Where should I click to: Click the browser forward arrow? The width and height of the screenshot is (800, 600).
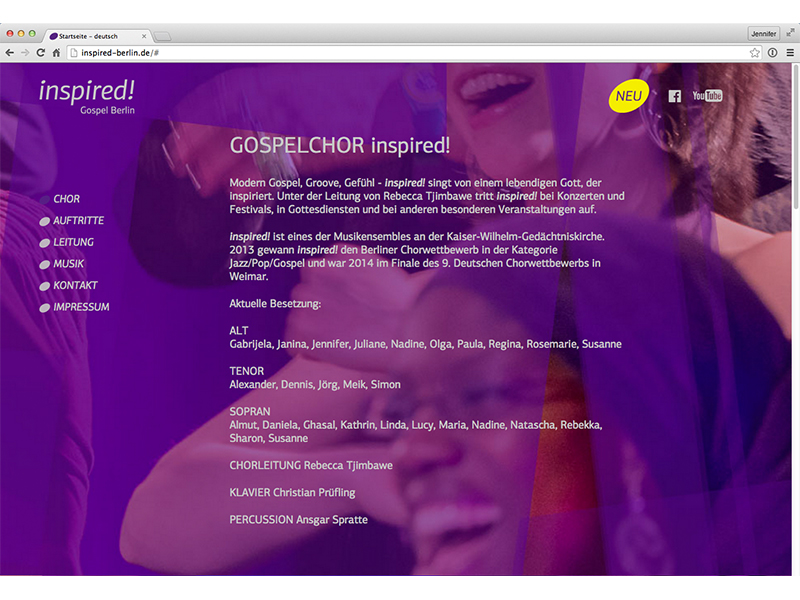25,53
